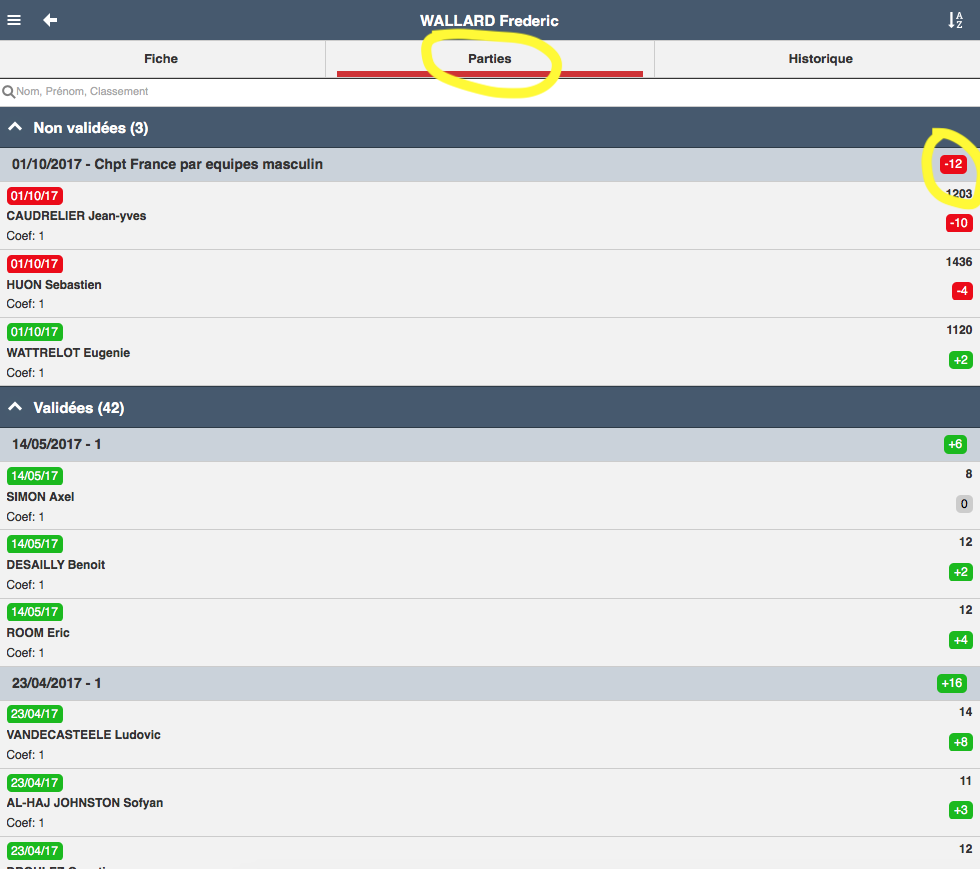Go back with the left arrow
This screenshot has width=980, height=869.
tap(50, 20)
